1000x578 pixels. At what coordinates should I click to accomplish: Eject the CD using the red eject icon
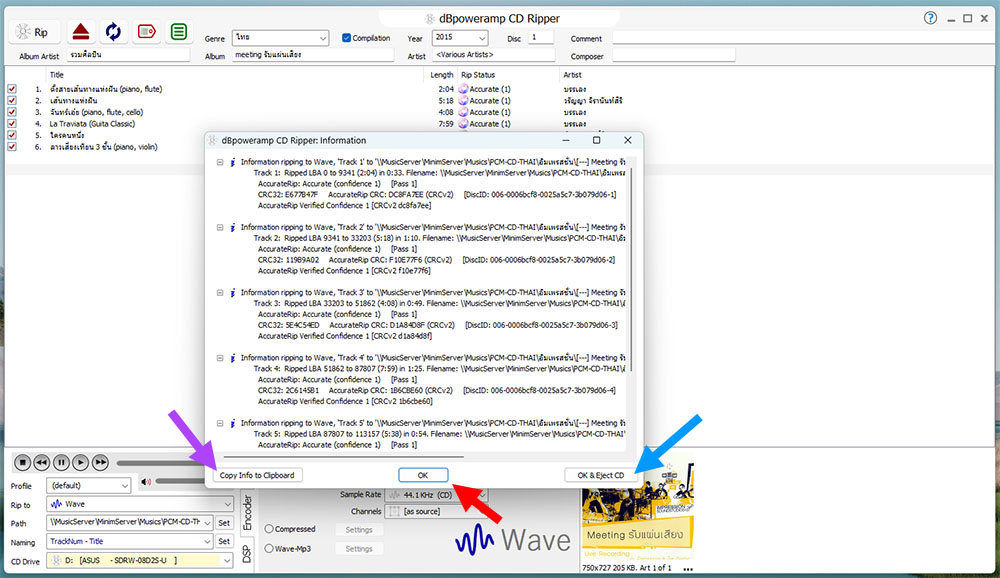[81, 32]
